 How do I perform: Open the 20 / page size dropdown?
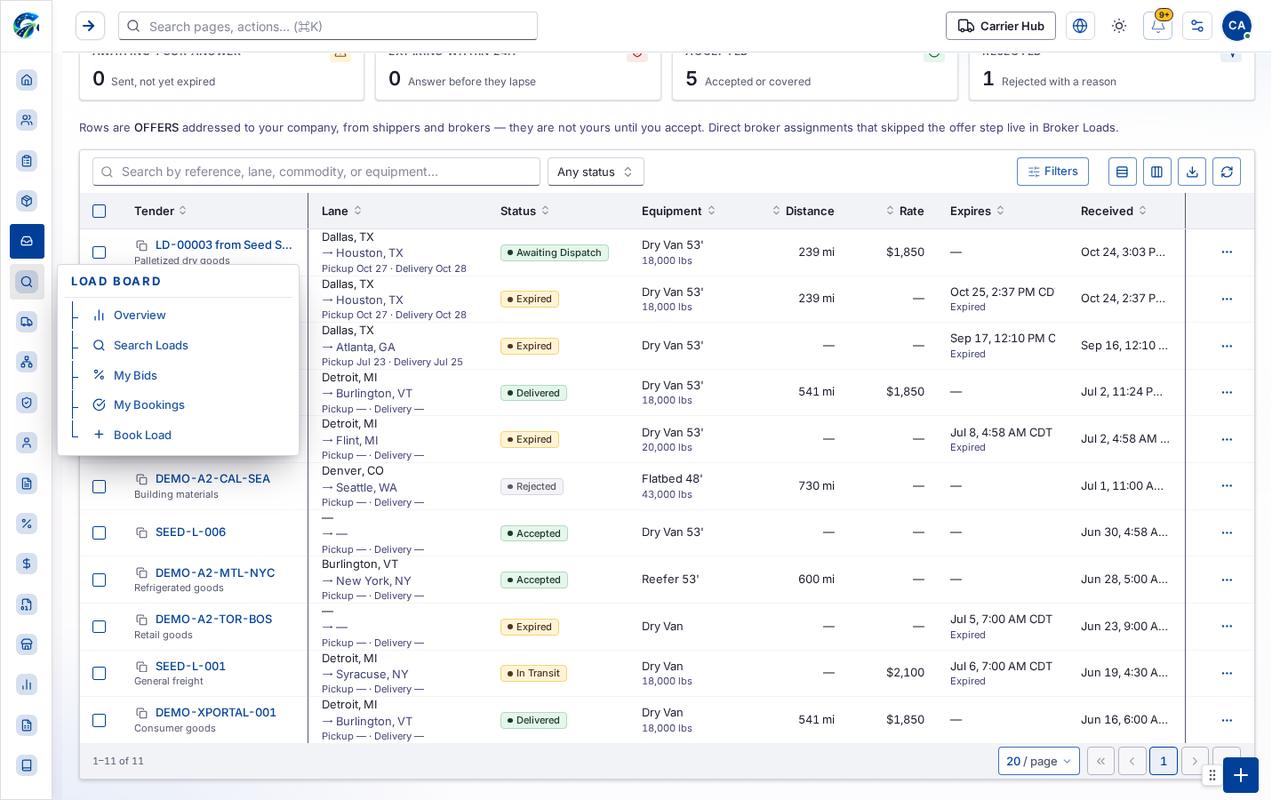point(1039,761)
